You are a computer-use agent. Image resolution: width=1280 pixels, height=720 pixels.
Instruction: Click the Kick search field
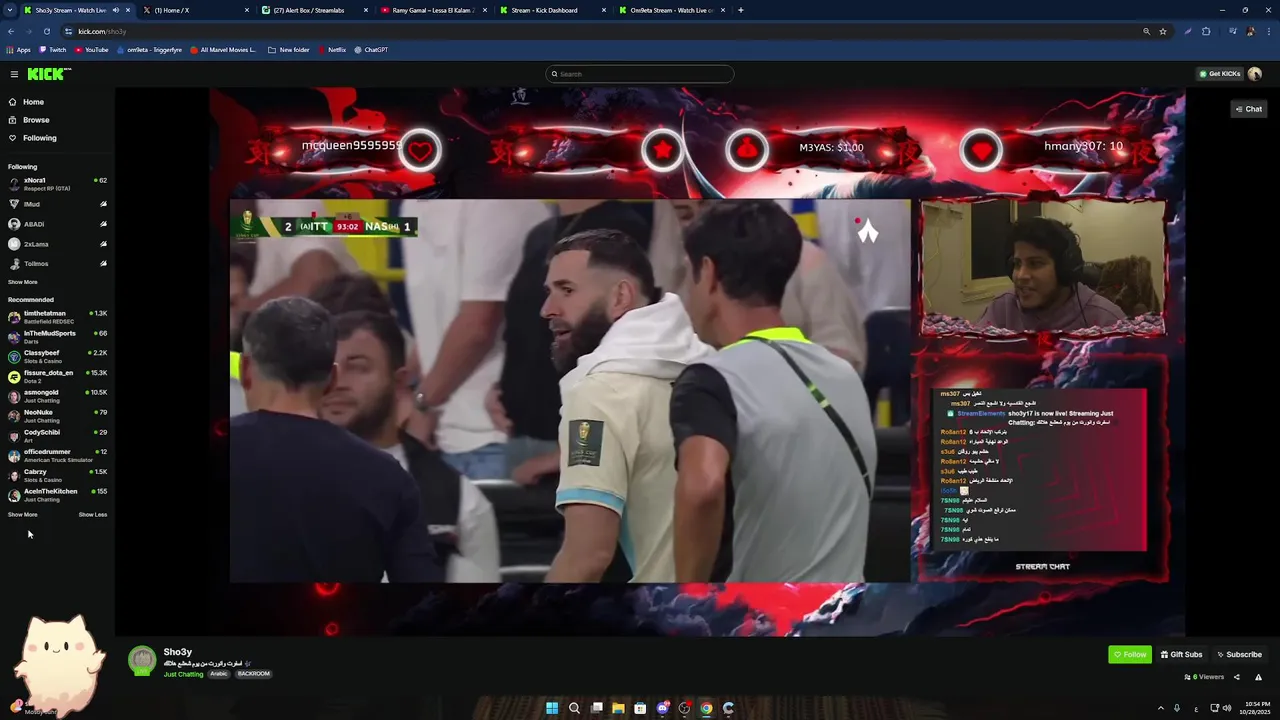click(x=640, y=74)
